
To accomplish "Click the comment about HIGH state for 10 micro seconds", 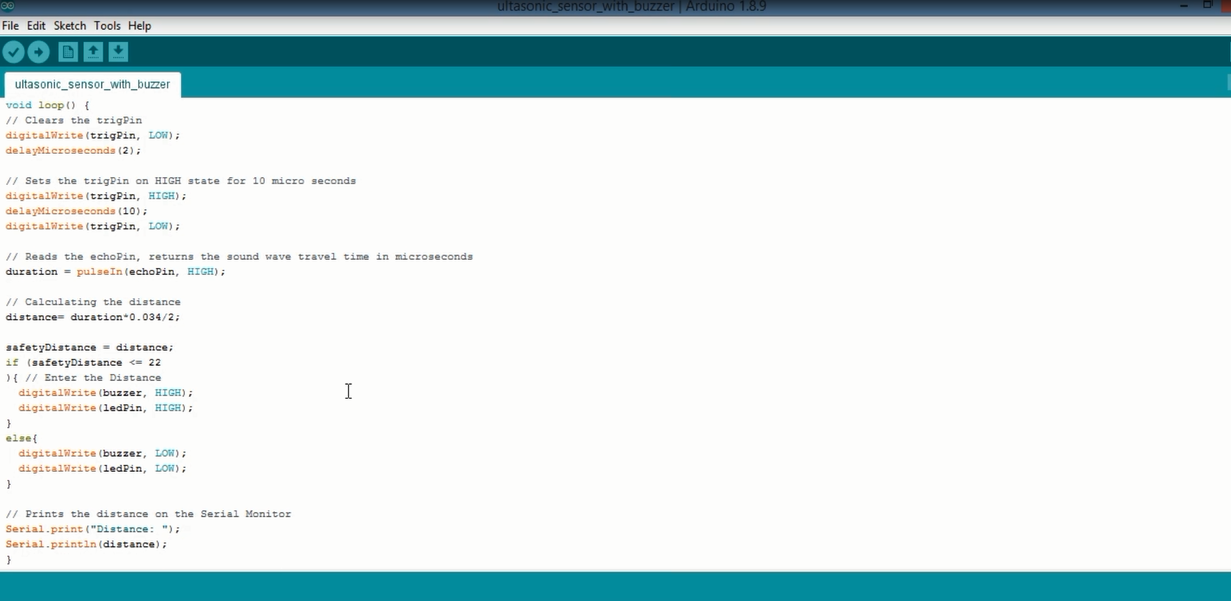I will coord(181,181).
